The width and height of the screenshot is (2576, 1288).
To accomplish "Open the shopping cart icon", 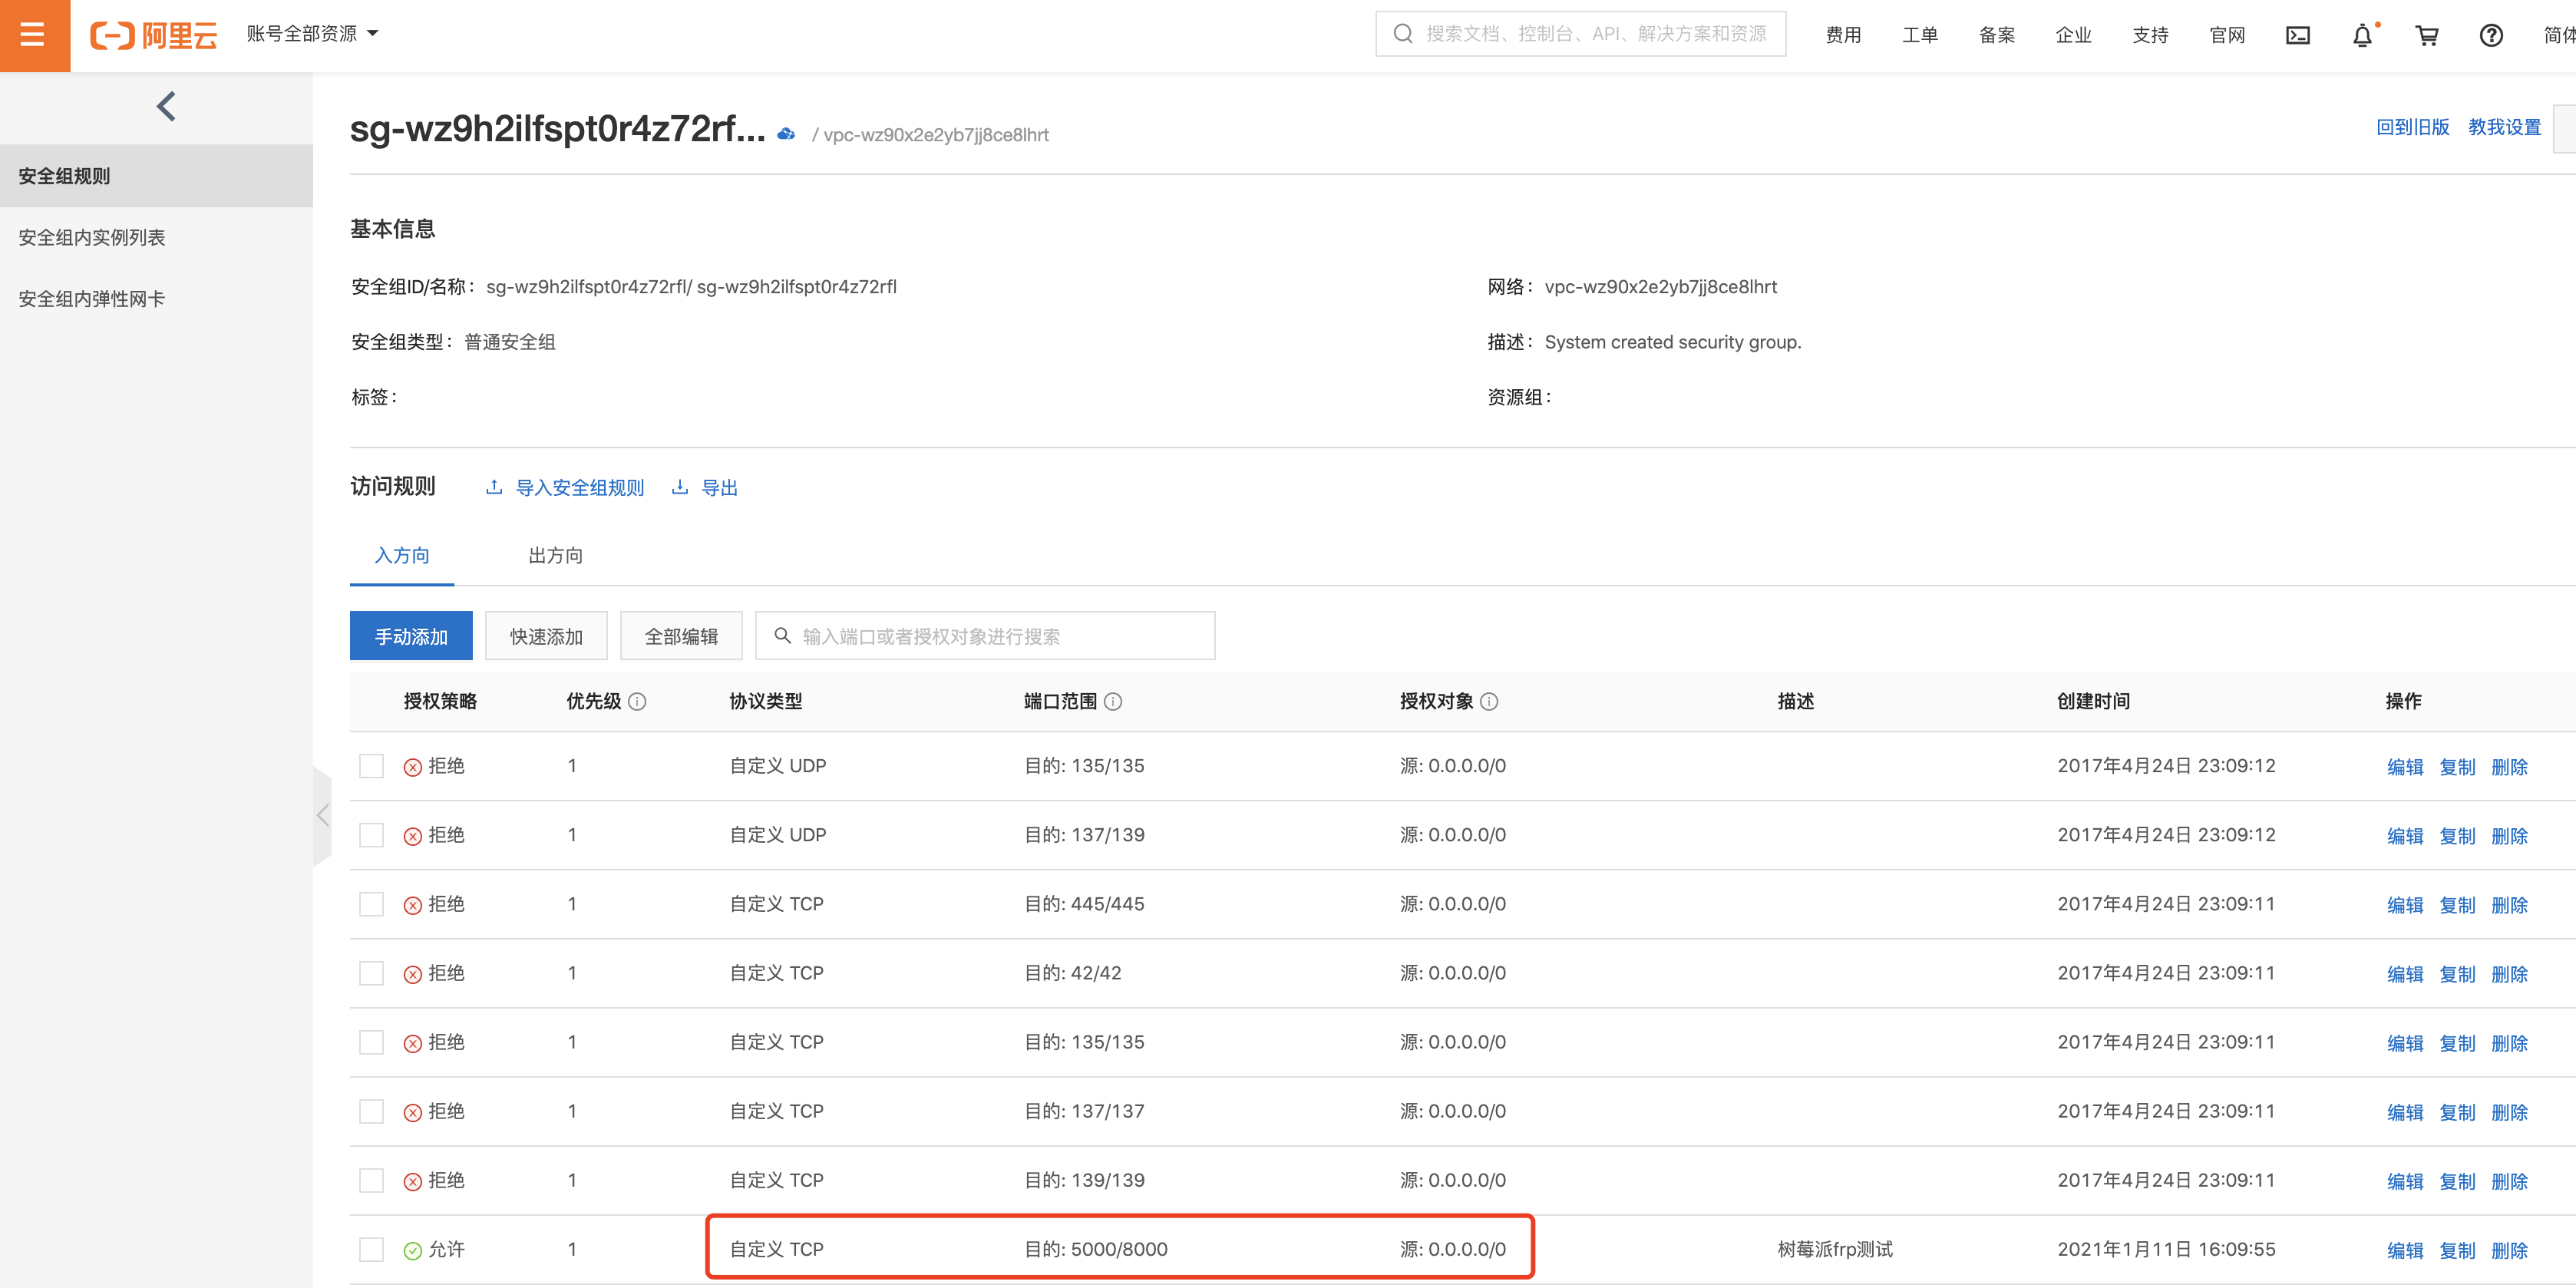I will point(2426,35).
